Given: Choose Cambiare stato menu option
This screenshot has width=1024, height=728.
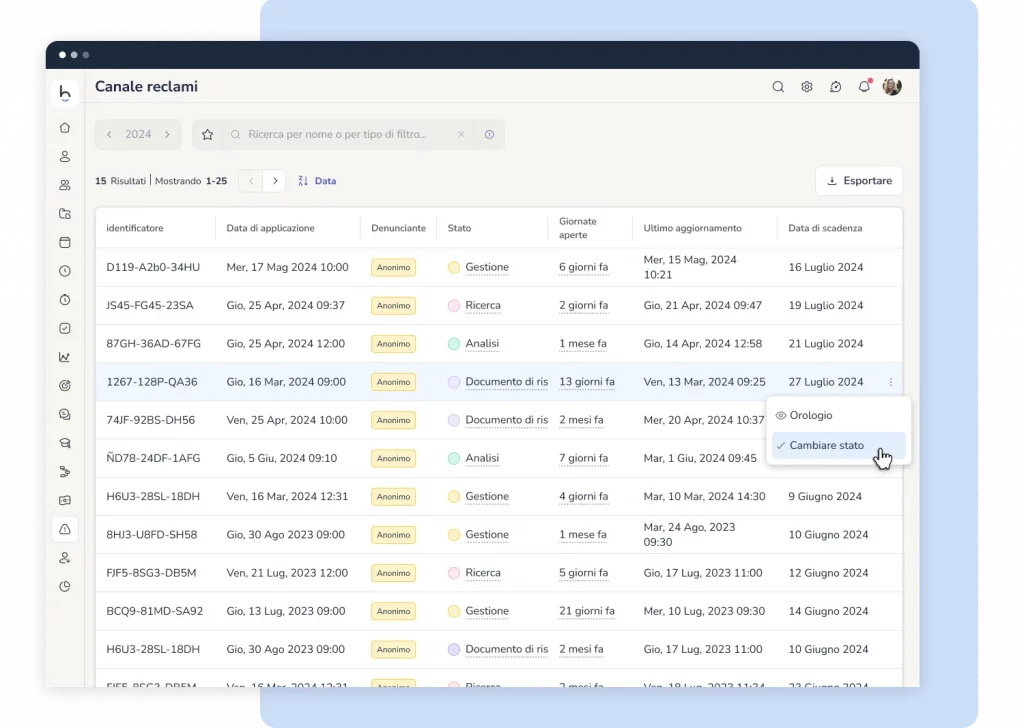Looking at the screenshot, I should [x=826, y=445].
